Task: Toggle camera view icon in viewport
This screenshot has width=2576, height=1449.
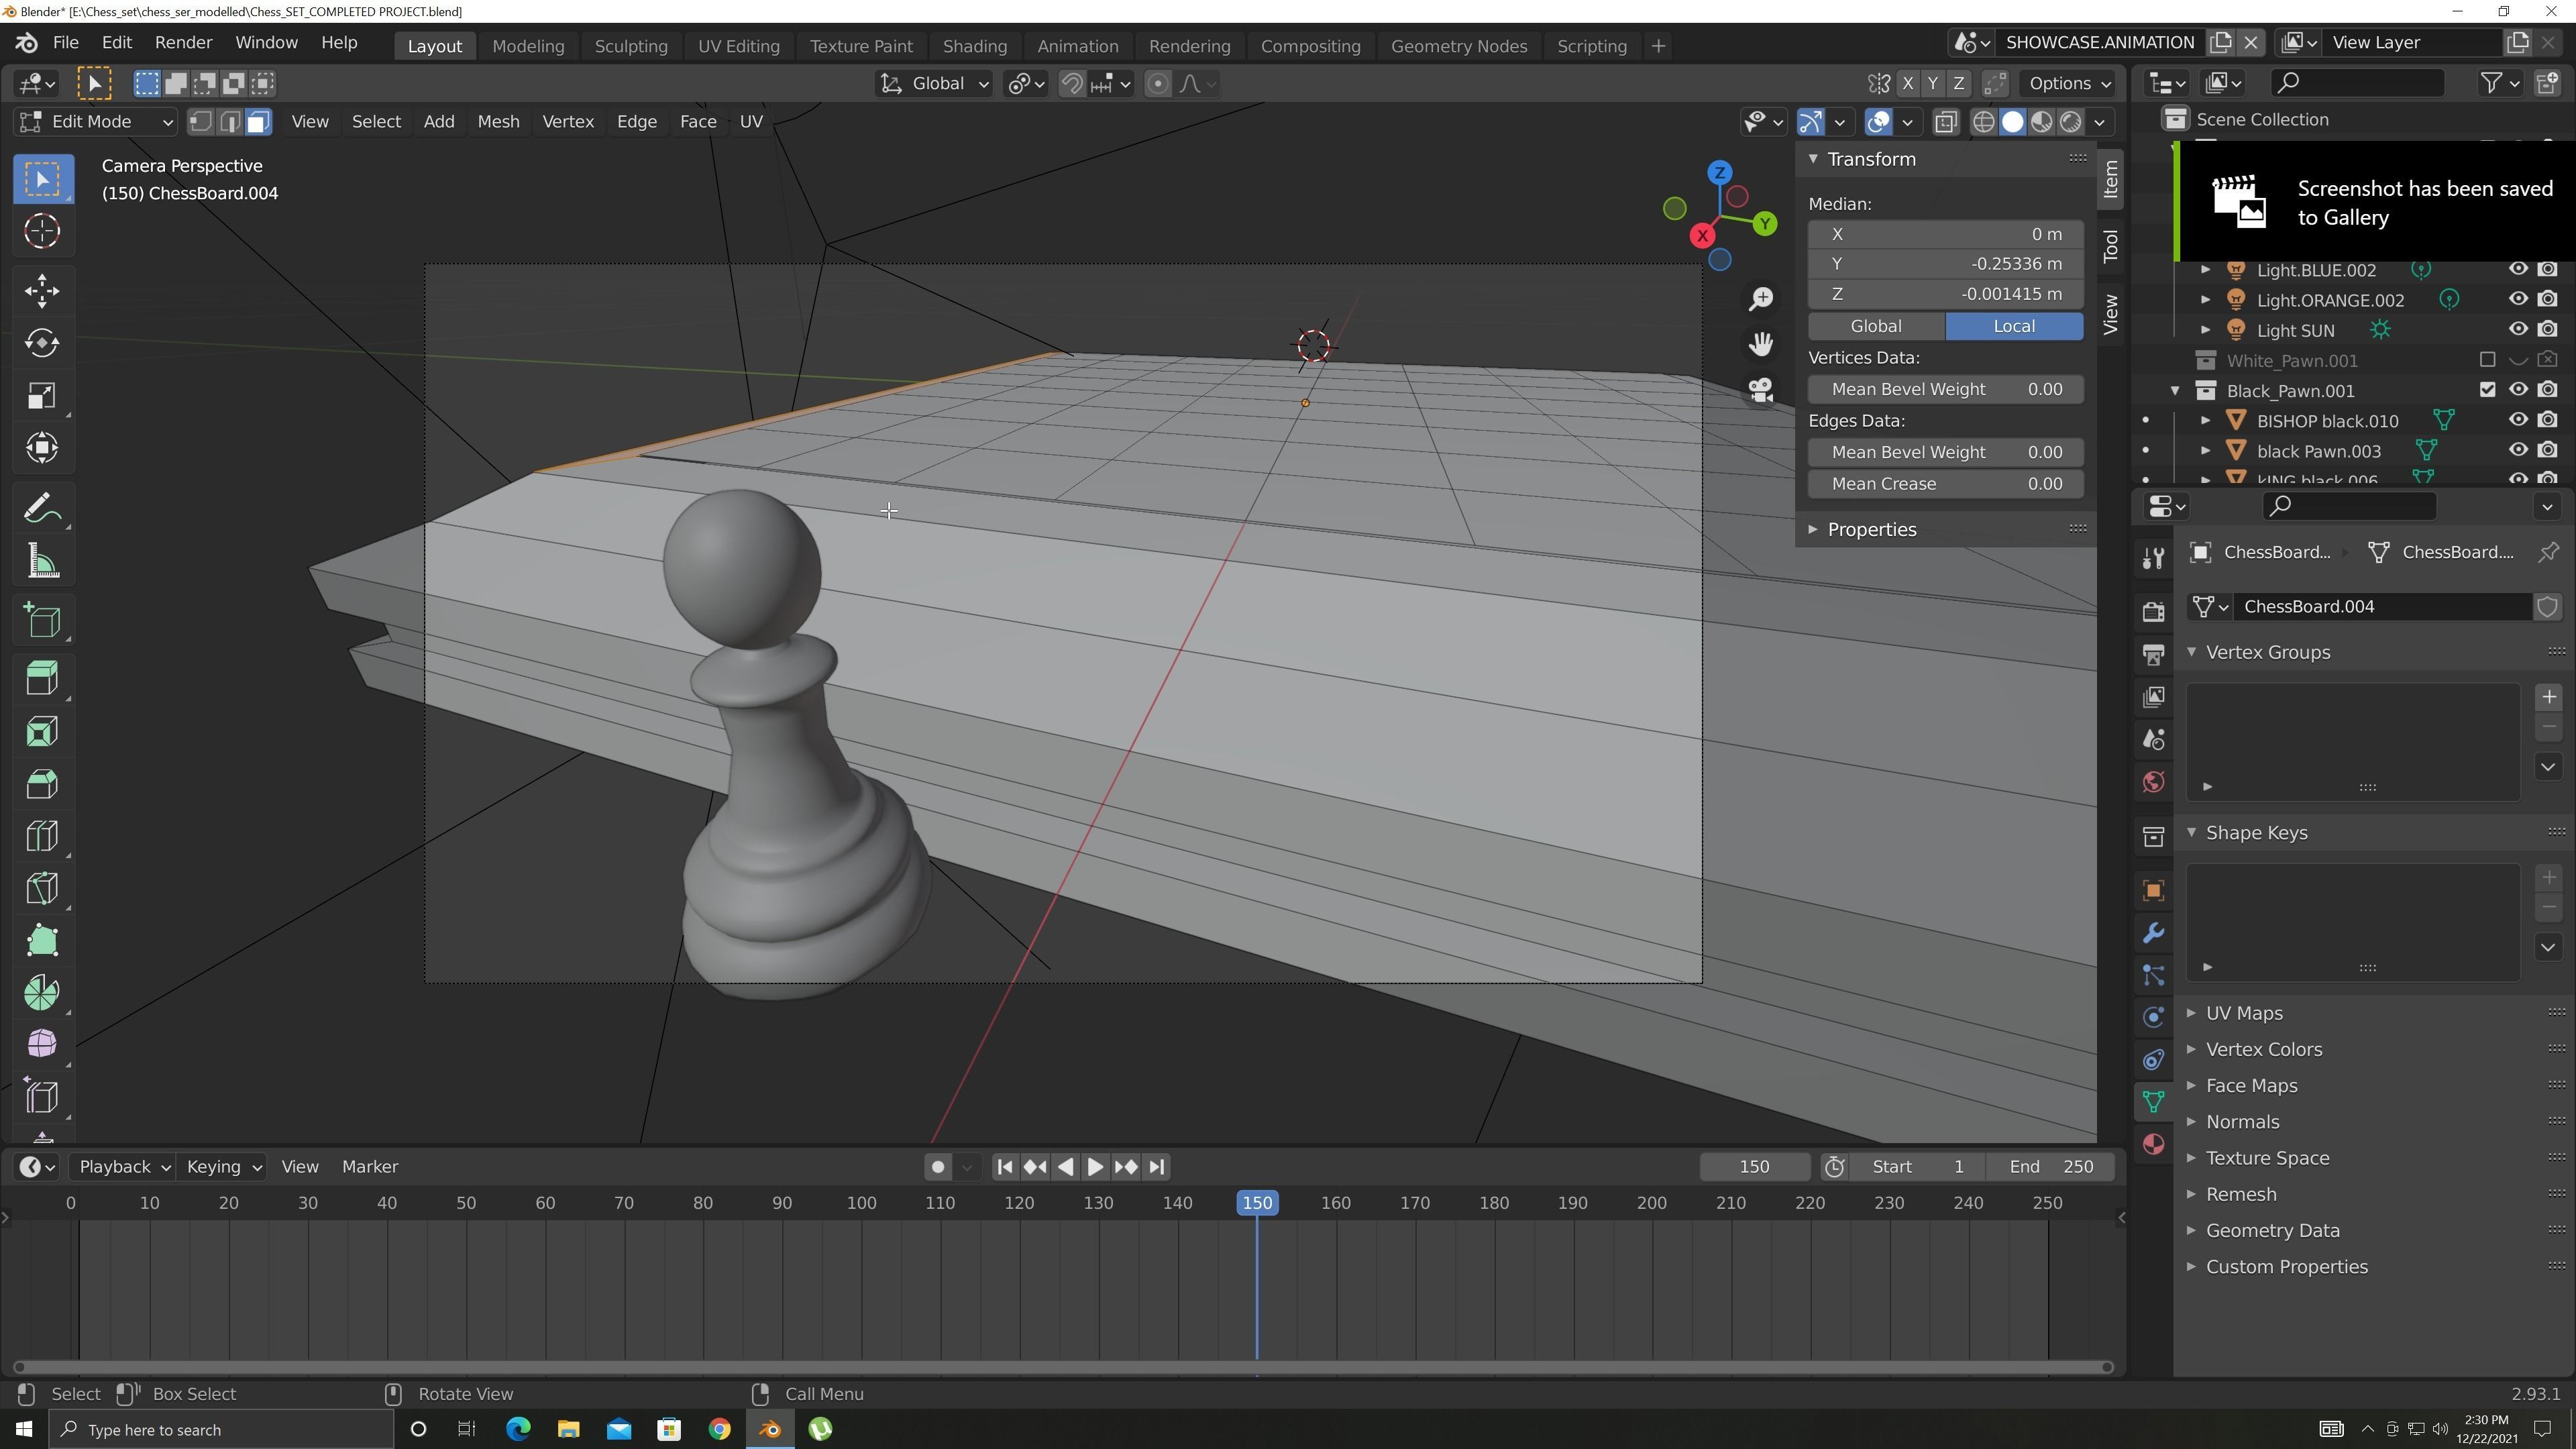Action: 1761,389
